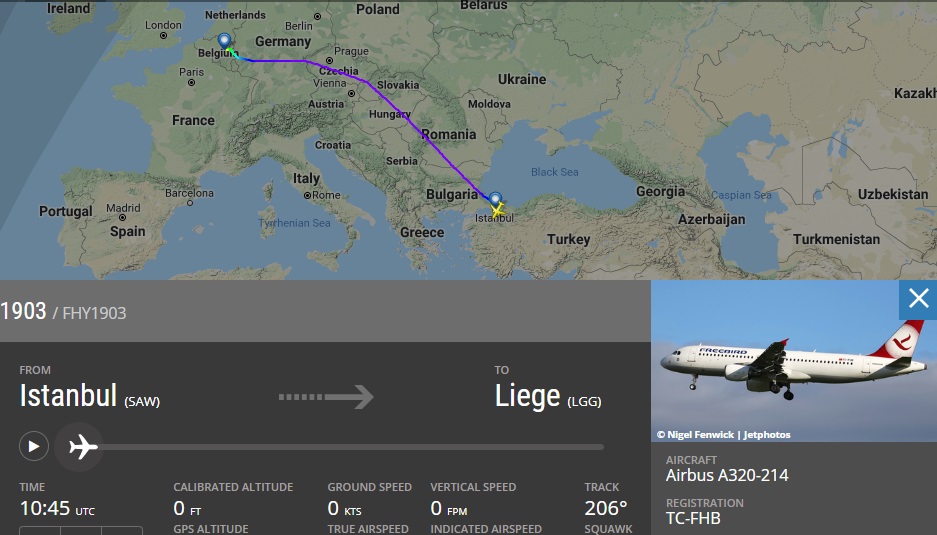
Task: Click the Liege (LGG) destination airport
Action: (x=548, y=397)
